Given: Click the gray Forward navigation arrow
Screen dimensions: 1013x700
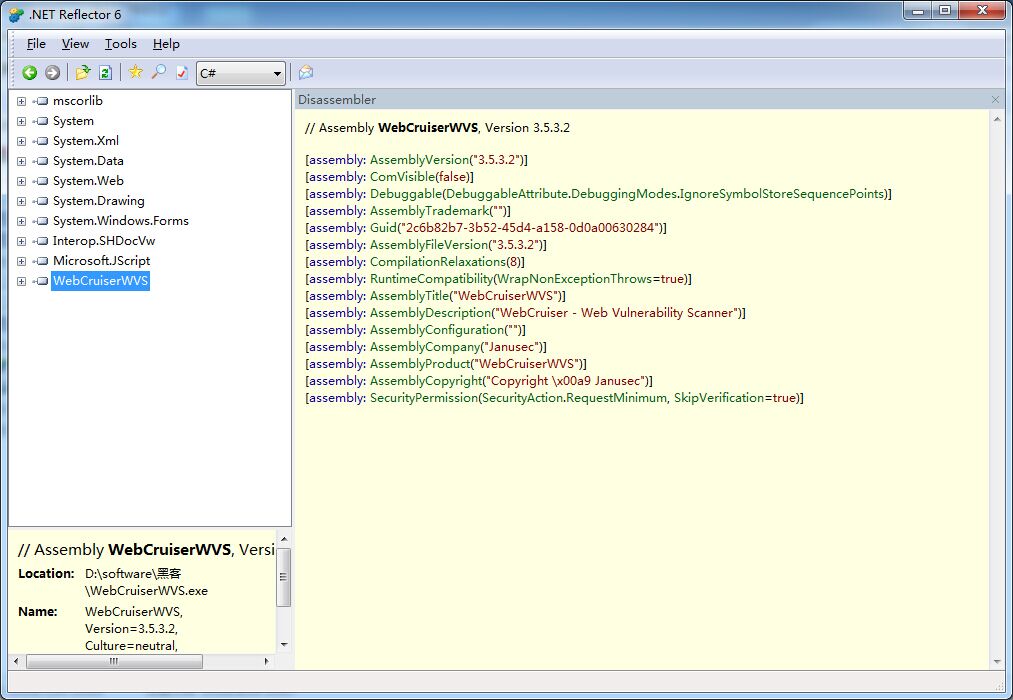Looking at the screenshot, I should coord(52,73).
